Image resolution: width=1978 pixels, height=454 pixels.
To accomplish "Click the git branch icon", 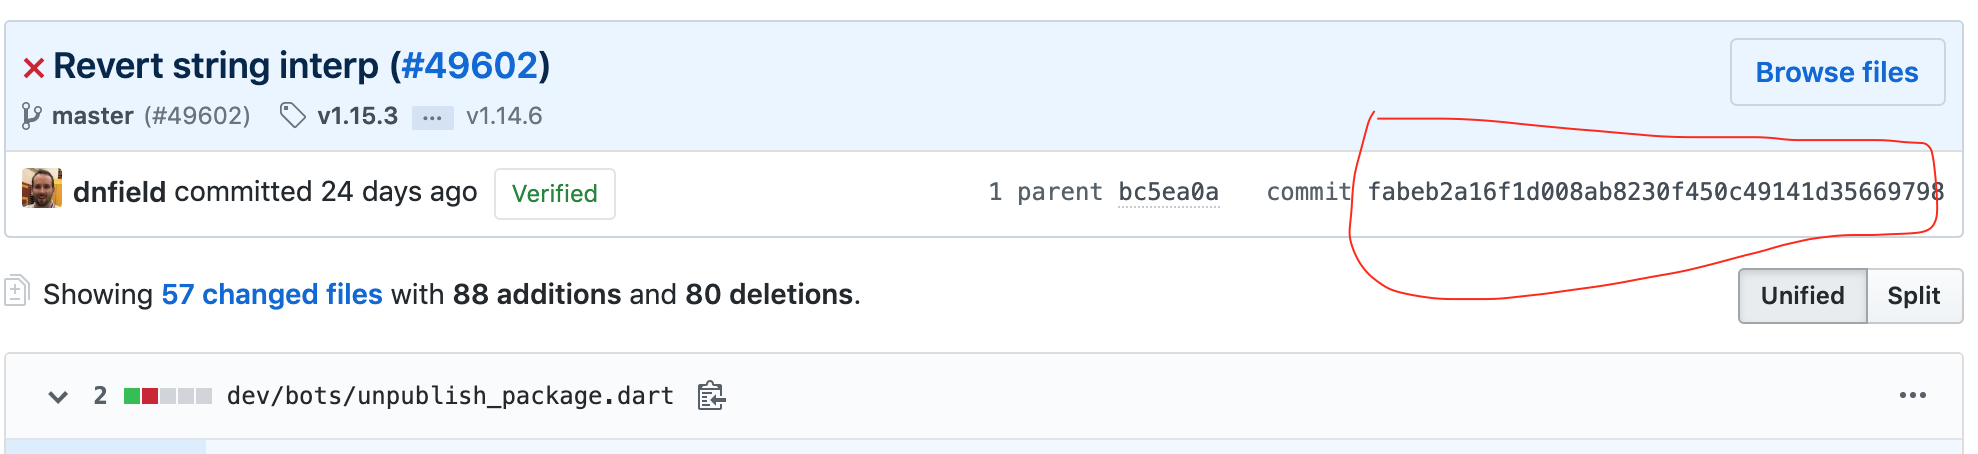I will click(31, 116).
